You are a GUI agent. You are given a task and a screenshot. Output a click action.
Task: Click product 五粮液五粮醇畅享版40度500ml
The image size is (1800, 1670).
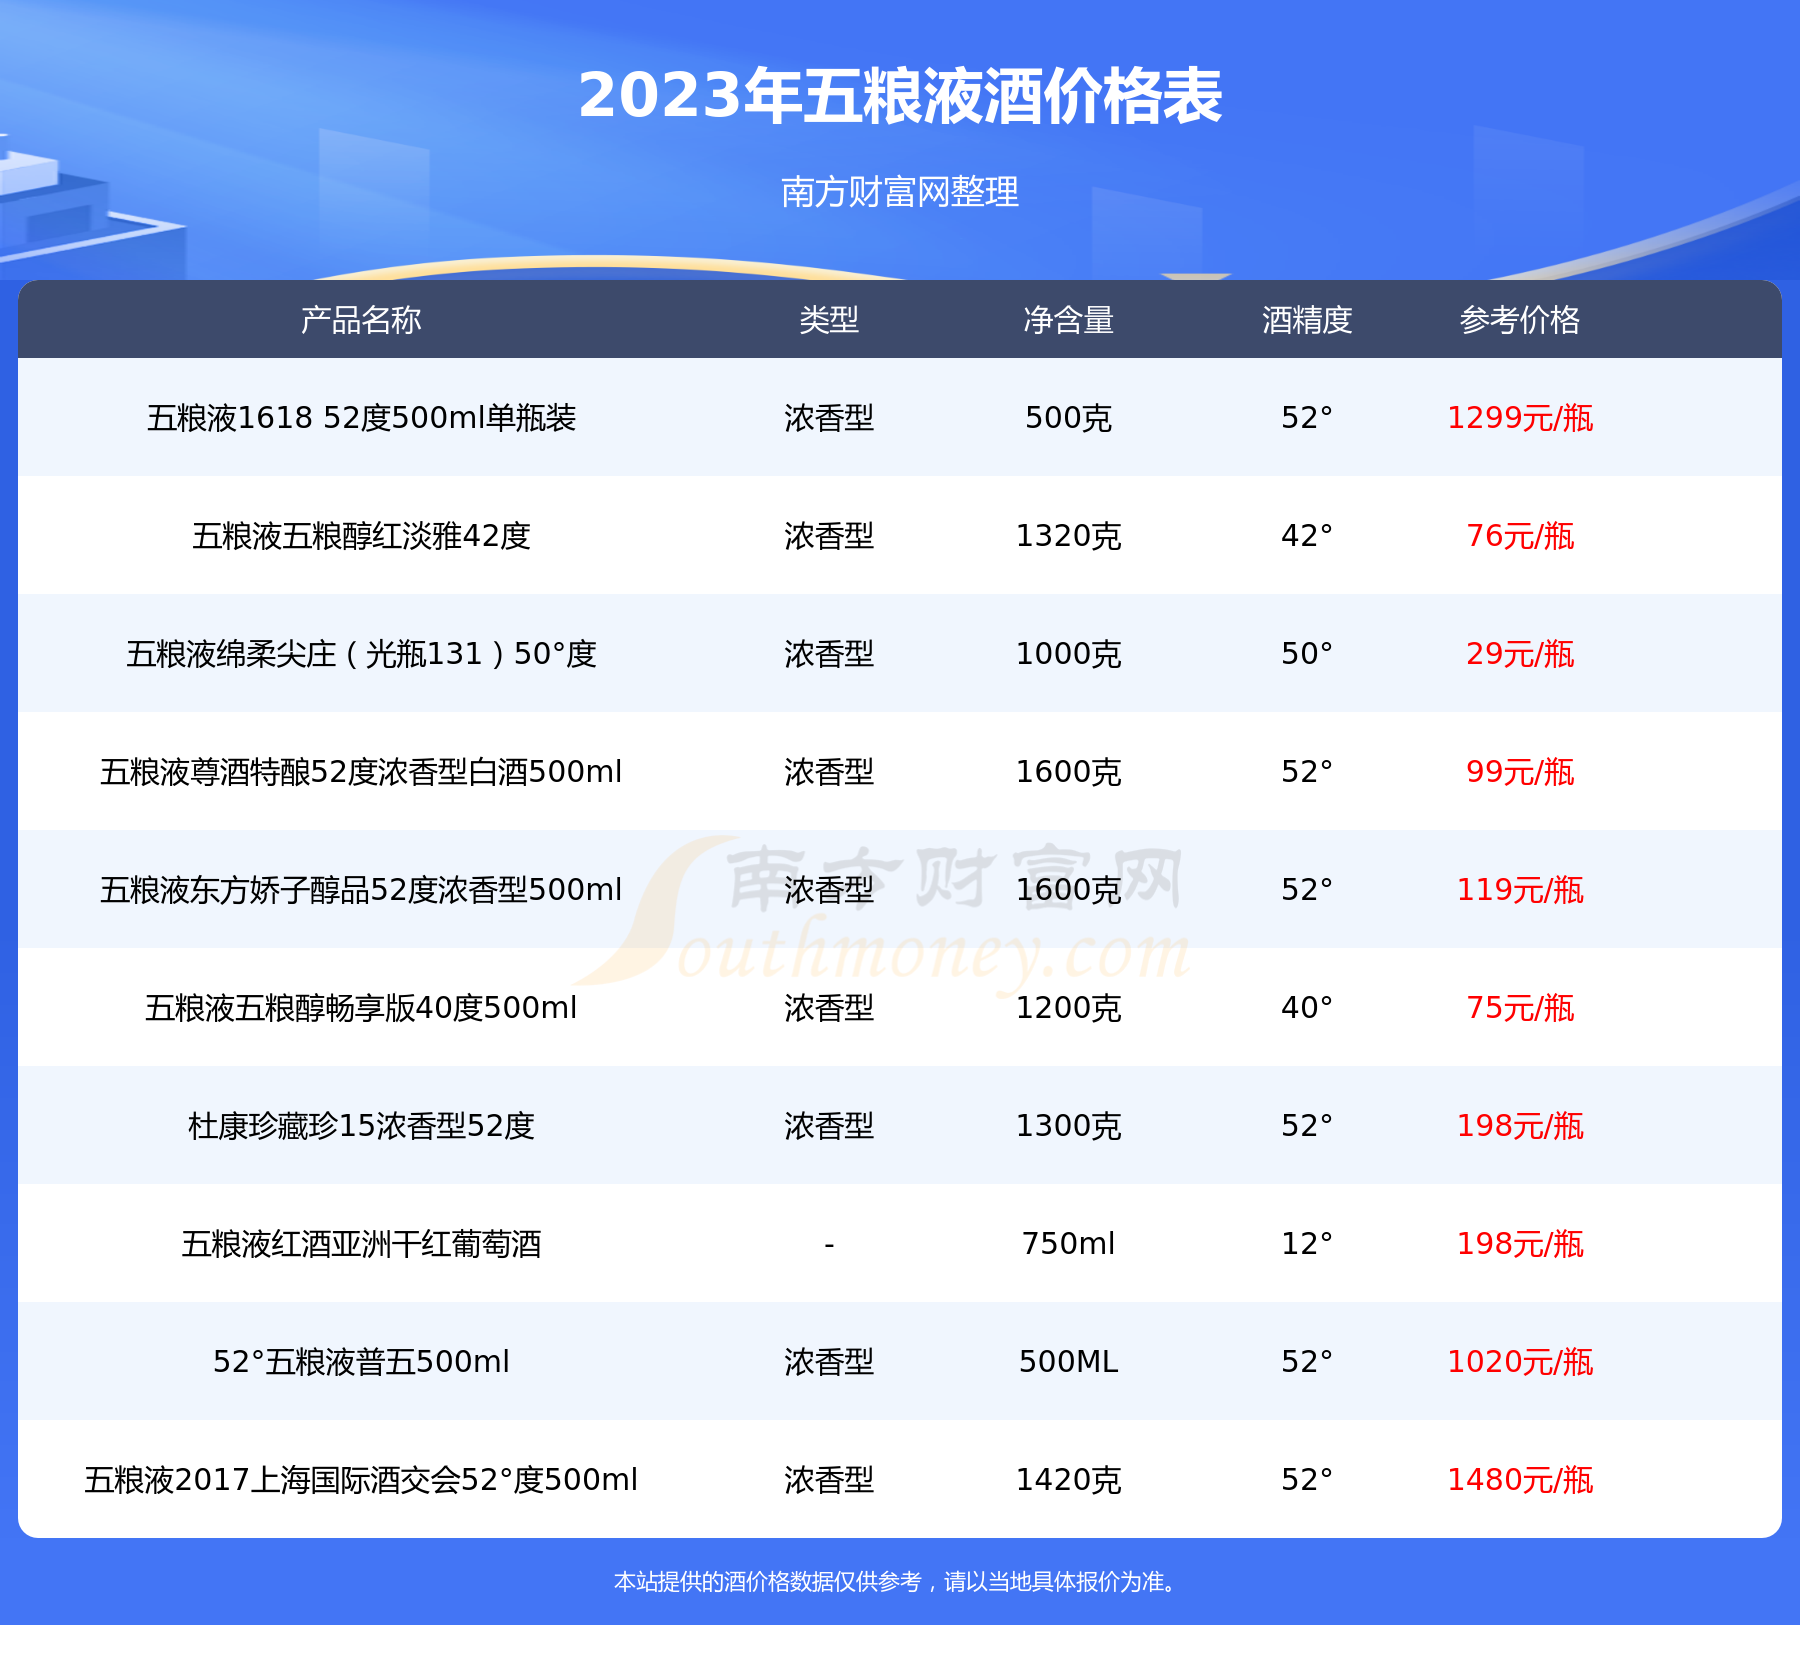click(361, 1008)
